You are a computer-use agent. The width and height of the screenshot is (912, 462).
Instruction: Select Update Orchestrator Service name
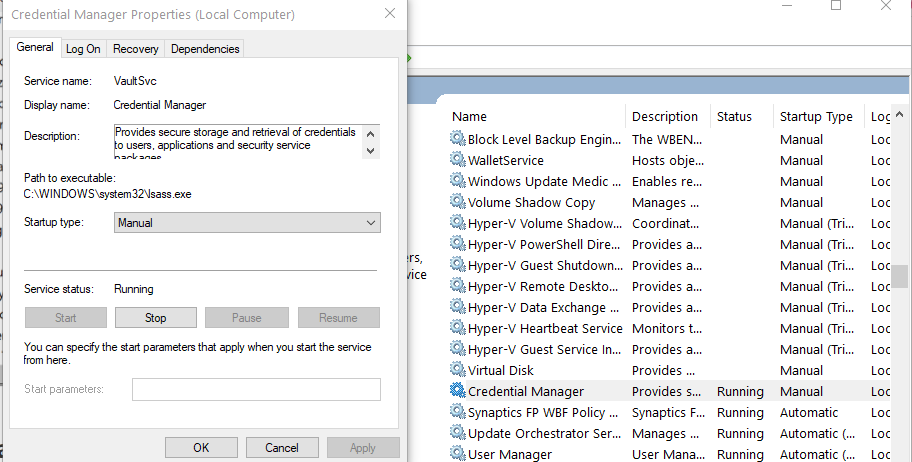pyautogui.click(x=544, y=433)
